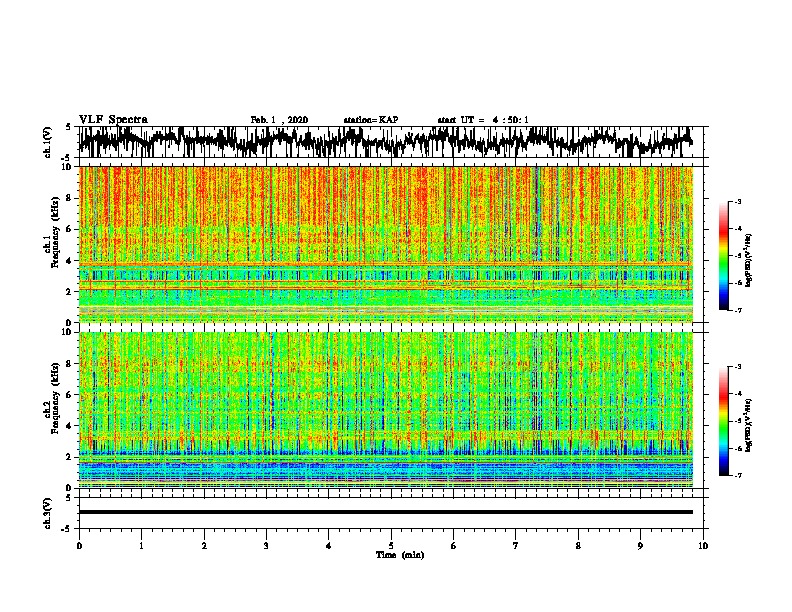The height and width of the screenshot is (612, 792).
Task: Click inside the ch.1 spectrogram plot
Action: click(x=386, y=244)
